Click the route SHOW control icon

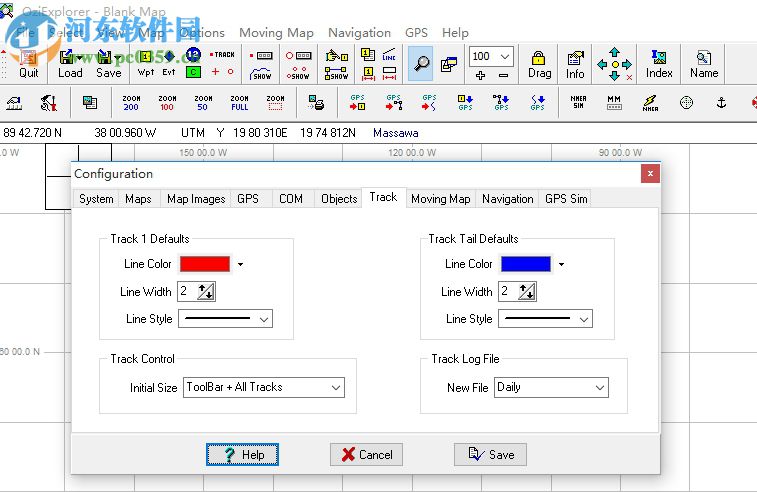click(x=336, y=73)
